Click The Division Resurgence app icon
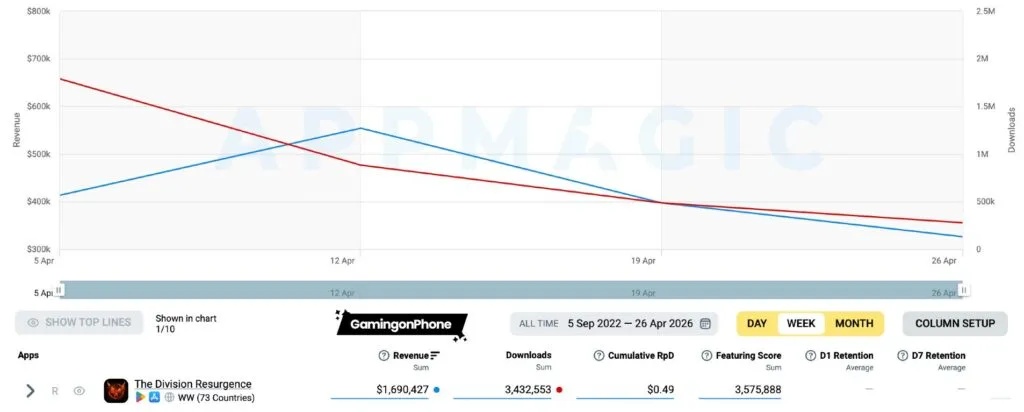 115,390
